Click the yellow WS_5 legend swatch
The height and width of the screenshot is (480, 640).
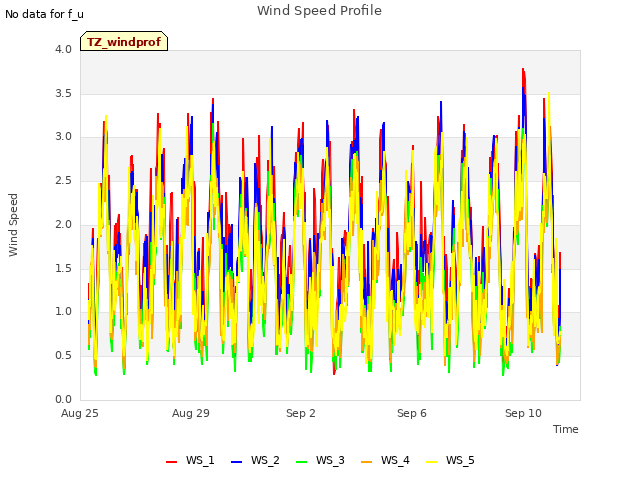(x=431, y=462)
